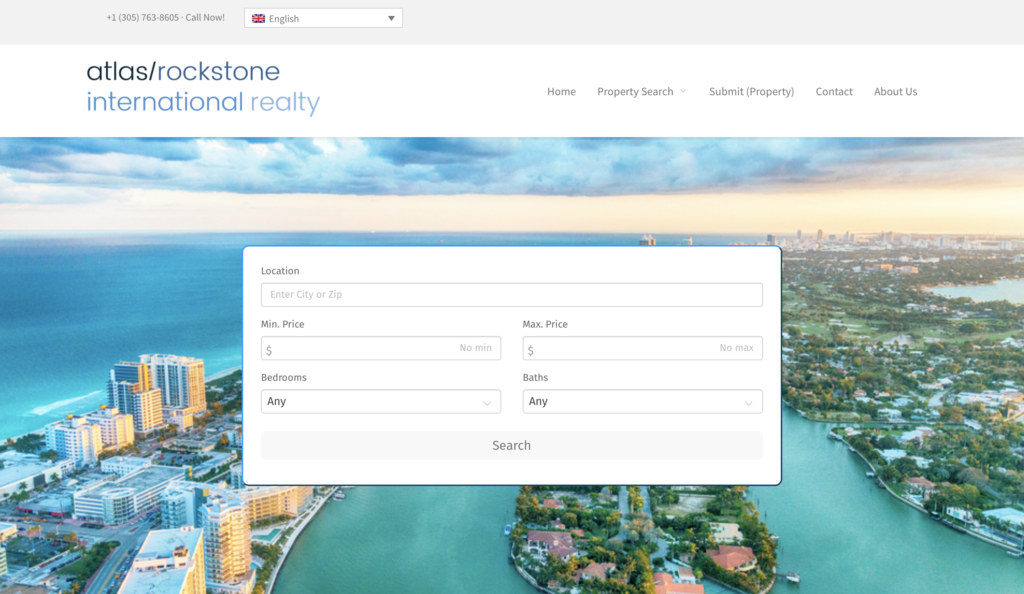Open the Property Search menu
1024x594 pixels.
coord(635,91)
